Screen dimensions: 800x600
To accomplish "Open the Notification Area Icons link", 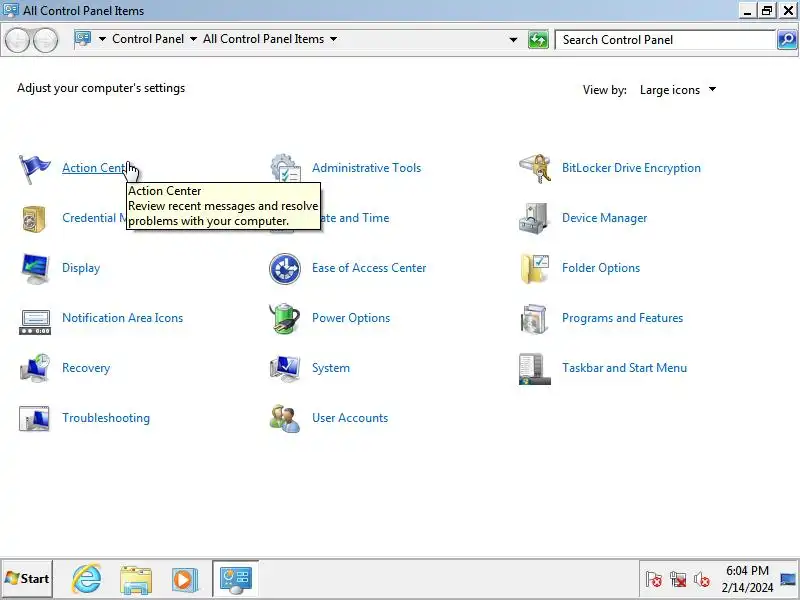I will [x=122, y=318].
